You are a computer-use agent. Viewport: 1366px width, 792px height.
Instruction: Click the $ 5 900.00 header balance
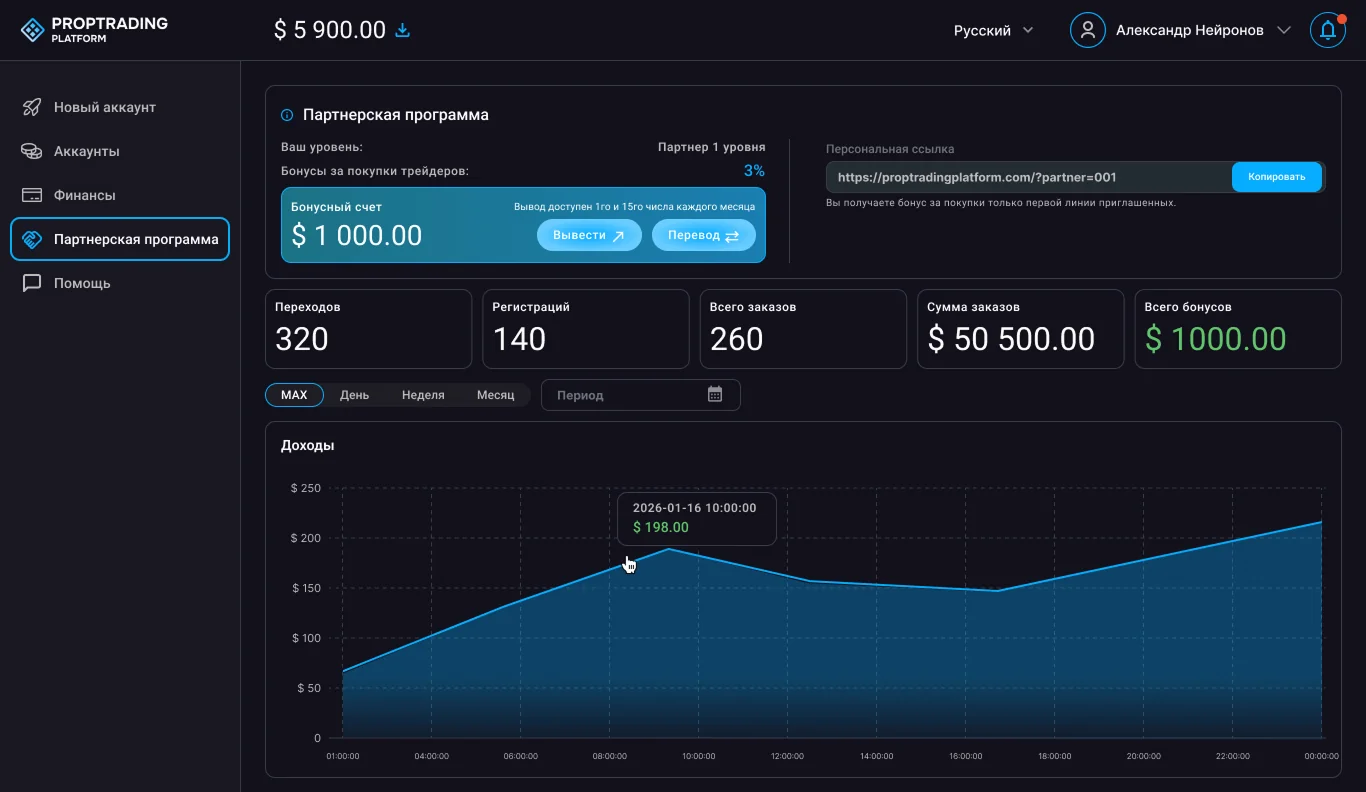(x=330, y=30)
